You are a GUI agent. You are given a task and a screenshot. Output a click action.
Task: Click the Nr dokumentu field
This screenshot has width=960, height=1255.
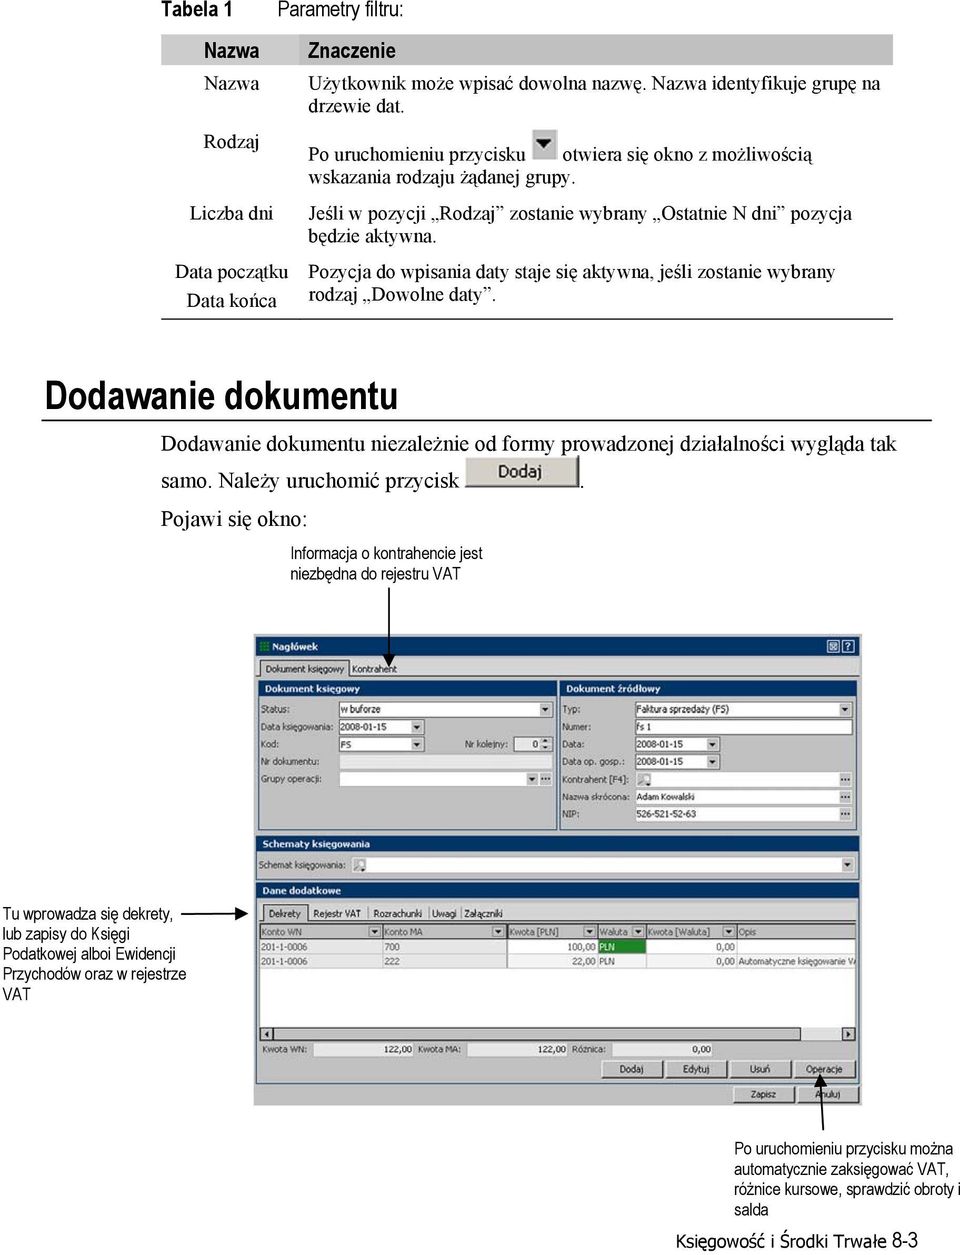point(445,762)
